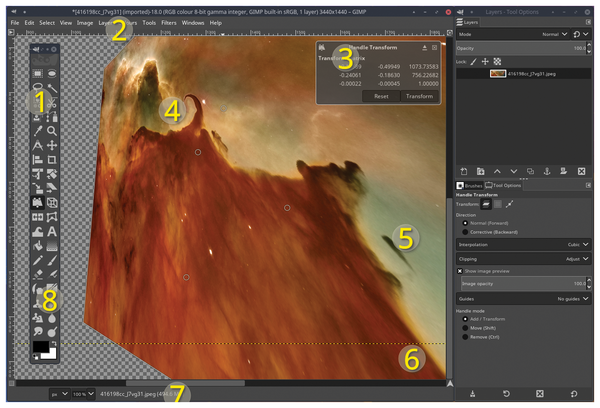Create a new layer in Layers panel
Image resolution: width=600 pixels, height=408 pixels.
tap(464, 171)
